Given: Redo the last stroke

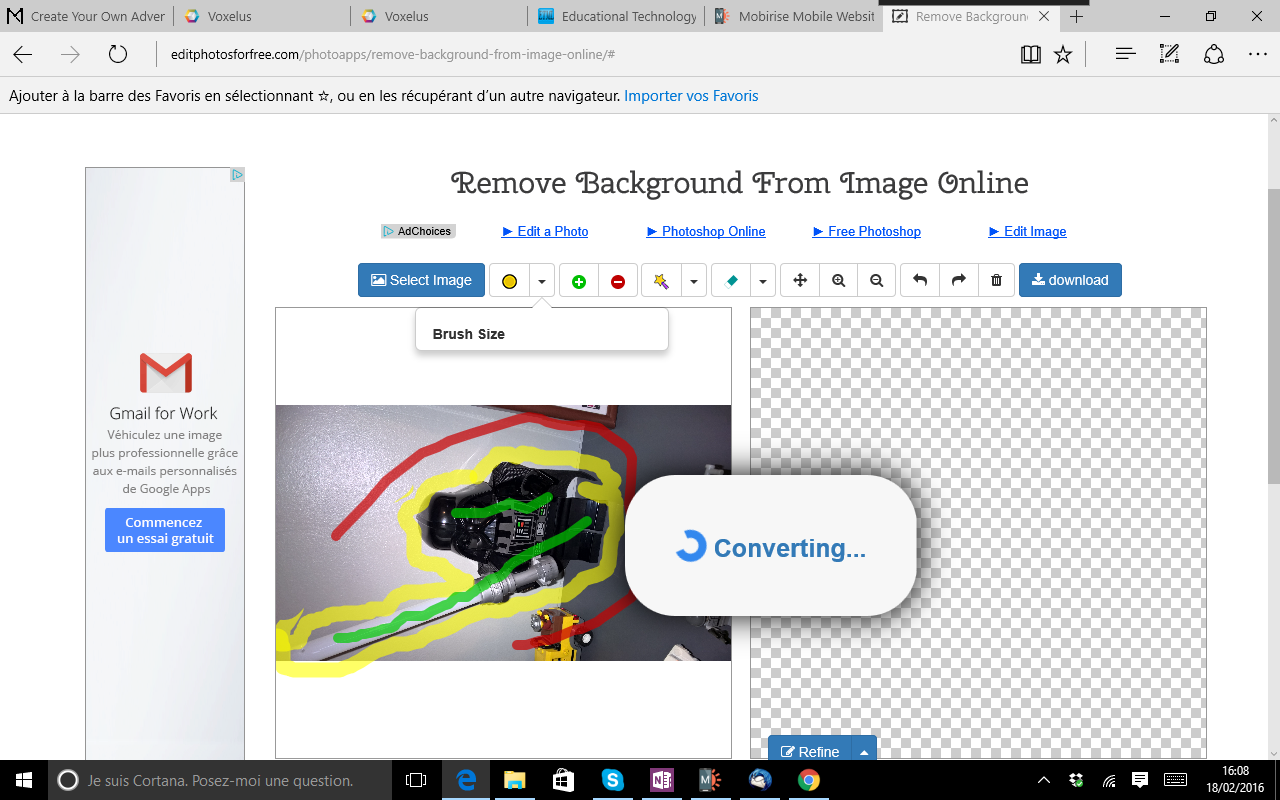Looking at the screenshot, I should click(x=958, y=281).
